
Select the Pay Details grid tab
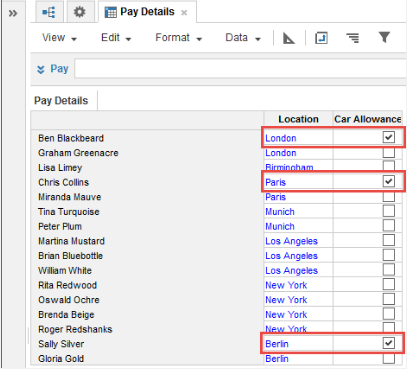tap(61, 101)
